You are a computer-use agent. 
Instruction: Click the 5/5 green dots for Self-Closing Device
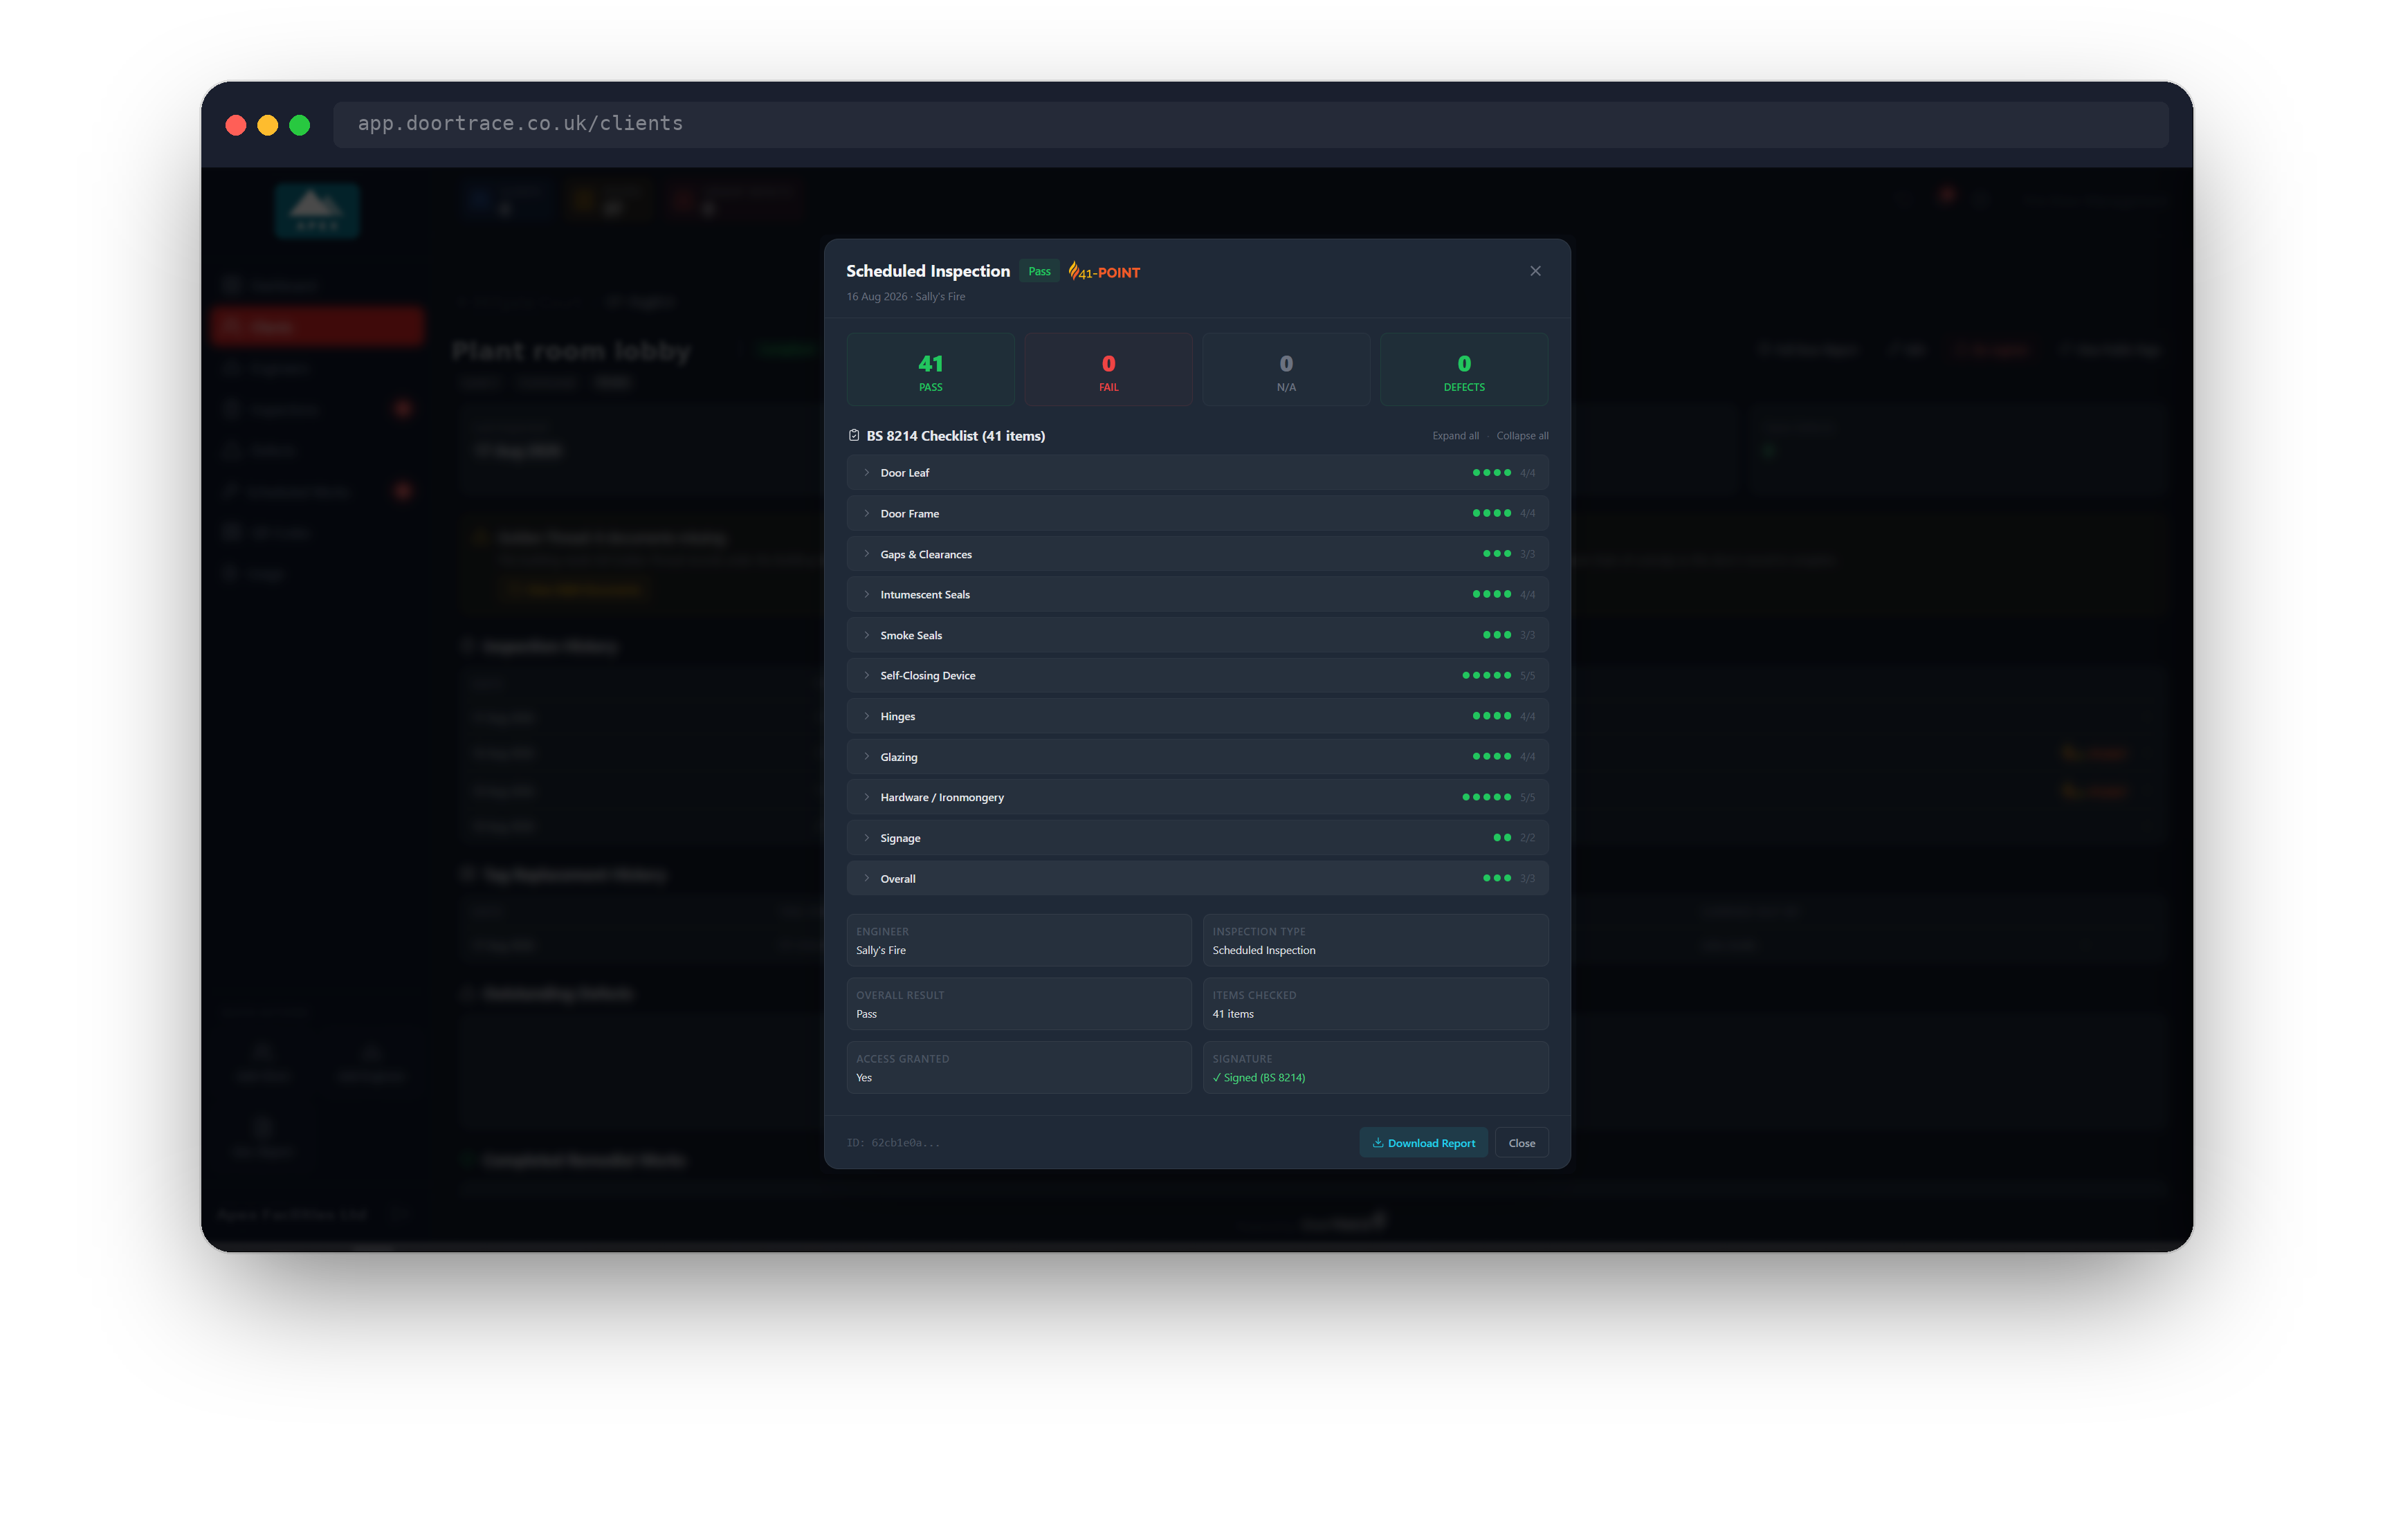pos(1486,675)
